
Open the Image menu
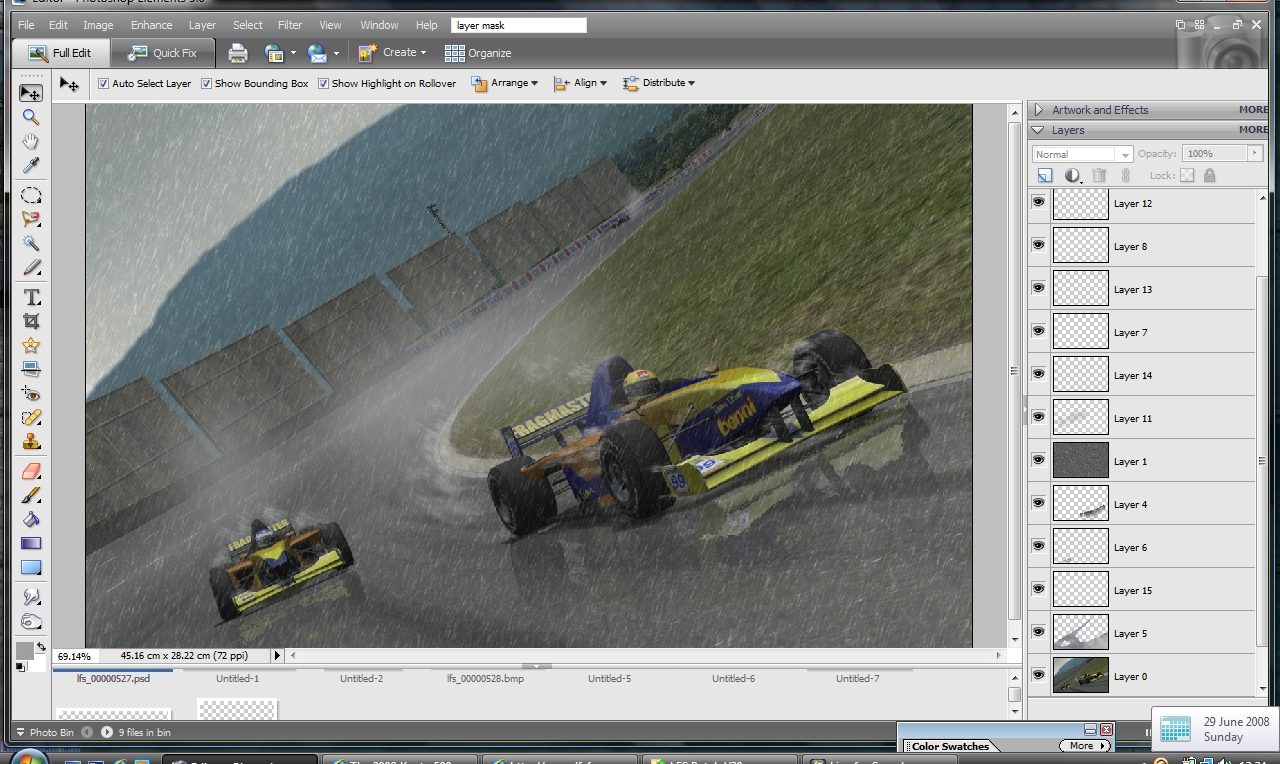98,25
